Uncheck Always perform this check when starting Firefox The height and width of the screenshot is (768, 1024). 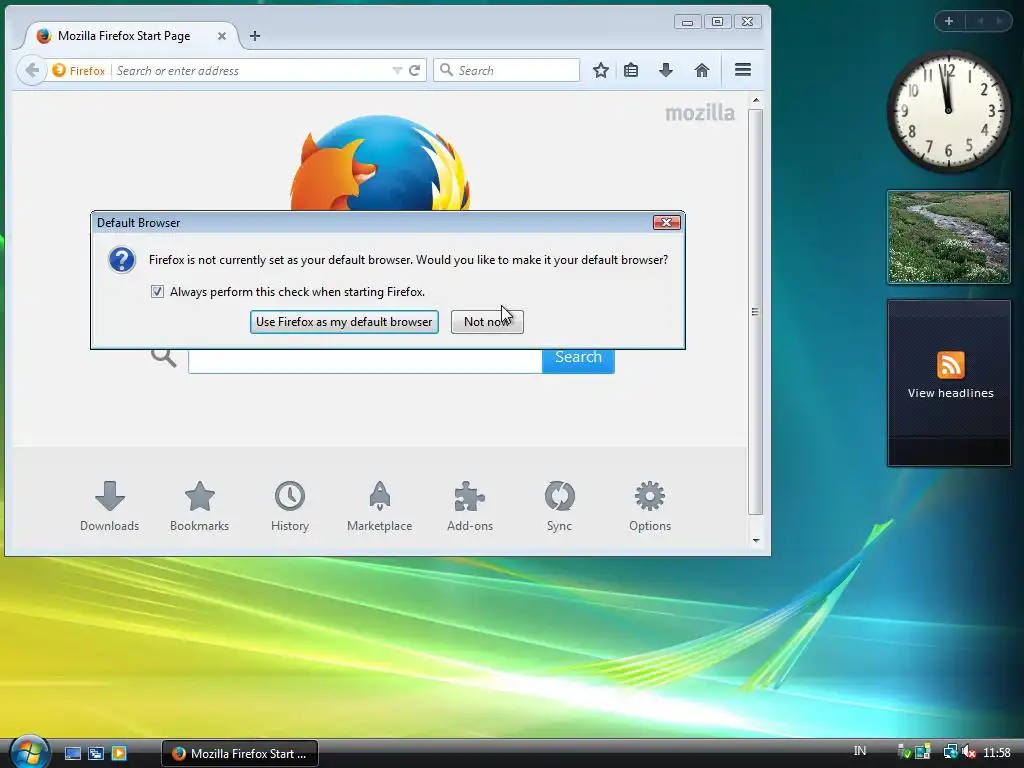tap(157, 291)
